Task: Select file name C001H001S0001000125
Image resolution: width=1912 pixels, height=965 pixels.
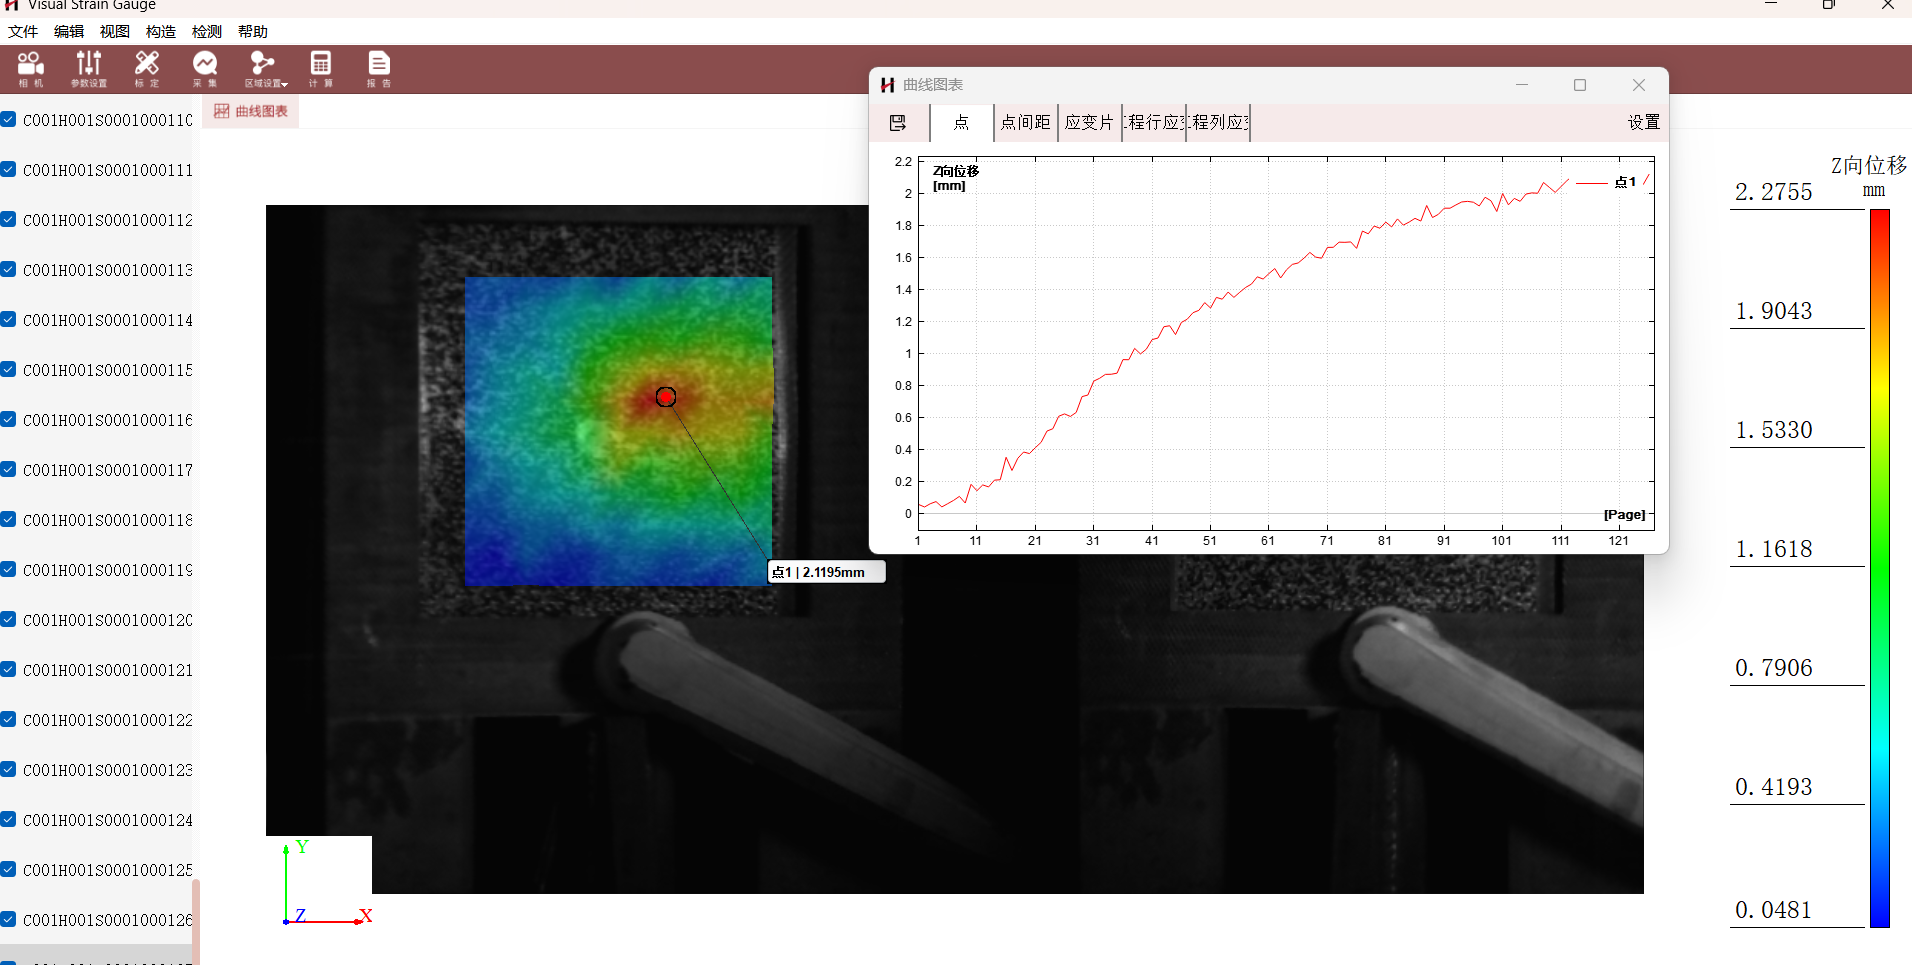Action: 108,870
